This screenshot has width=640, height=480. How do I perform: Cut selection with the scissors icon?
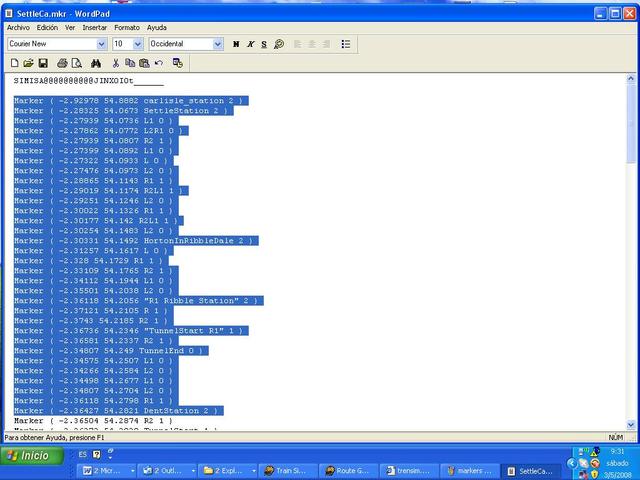tap(116, 62)
